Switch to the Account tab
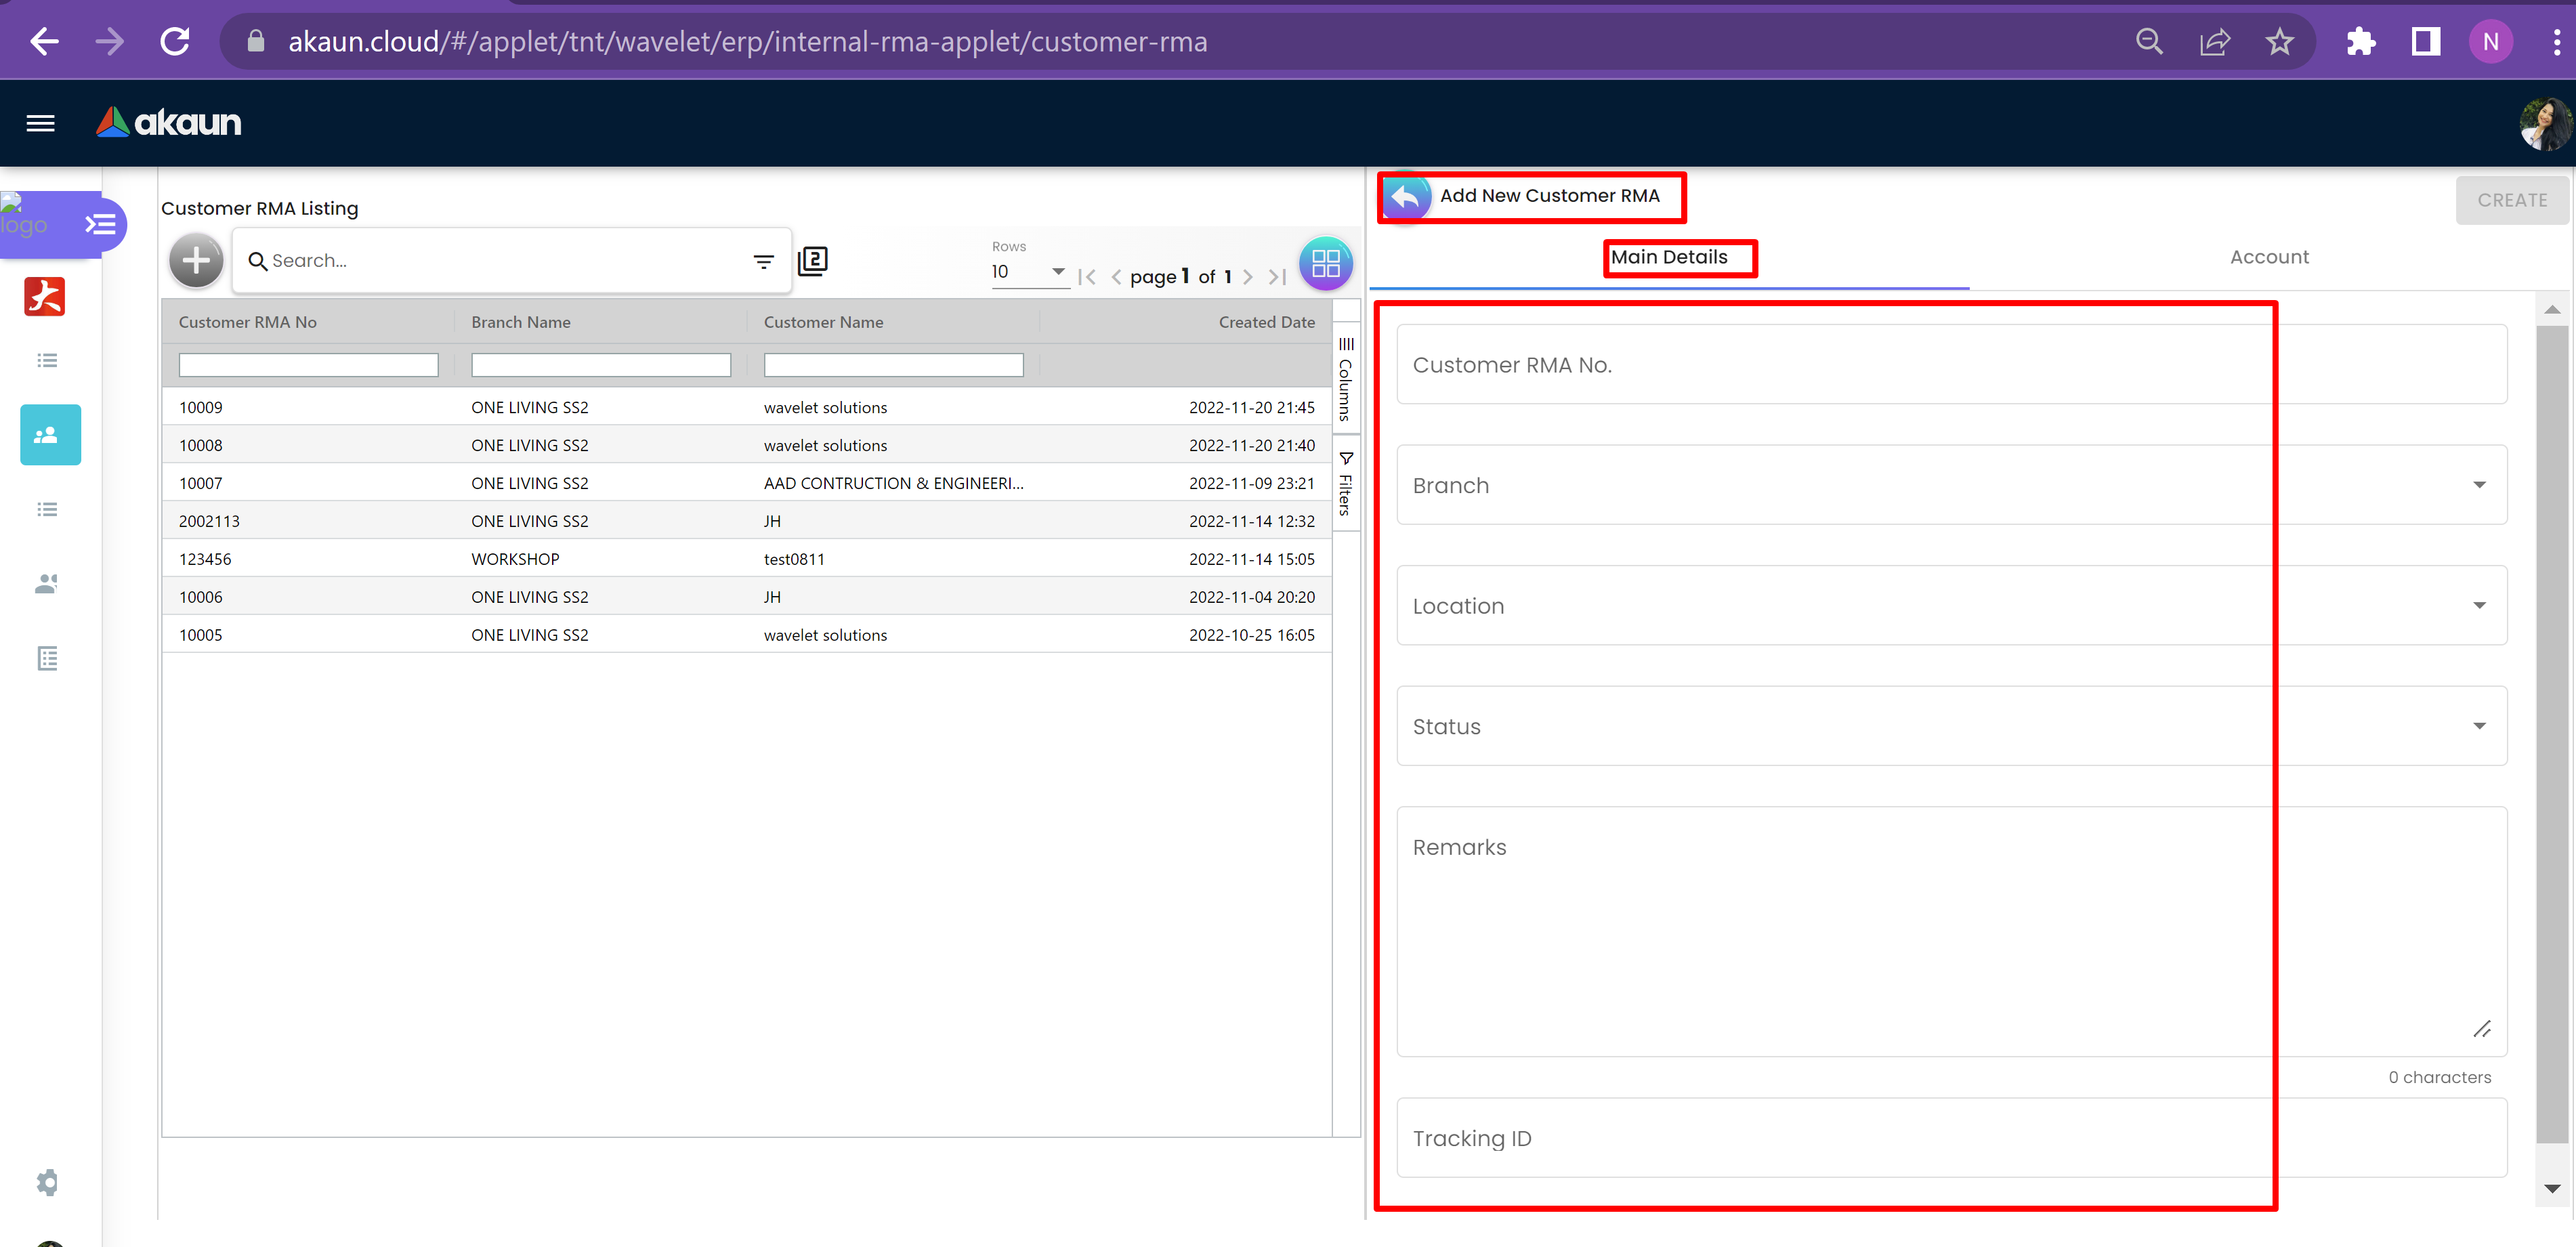The width and height of the screenshot is (2576, 1247). 2268,257
